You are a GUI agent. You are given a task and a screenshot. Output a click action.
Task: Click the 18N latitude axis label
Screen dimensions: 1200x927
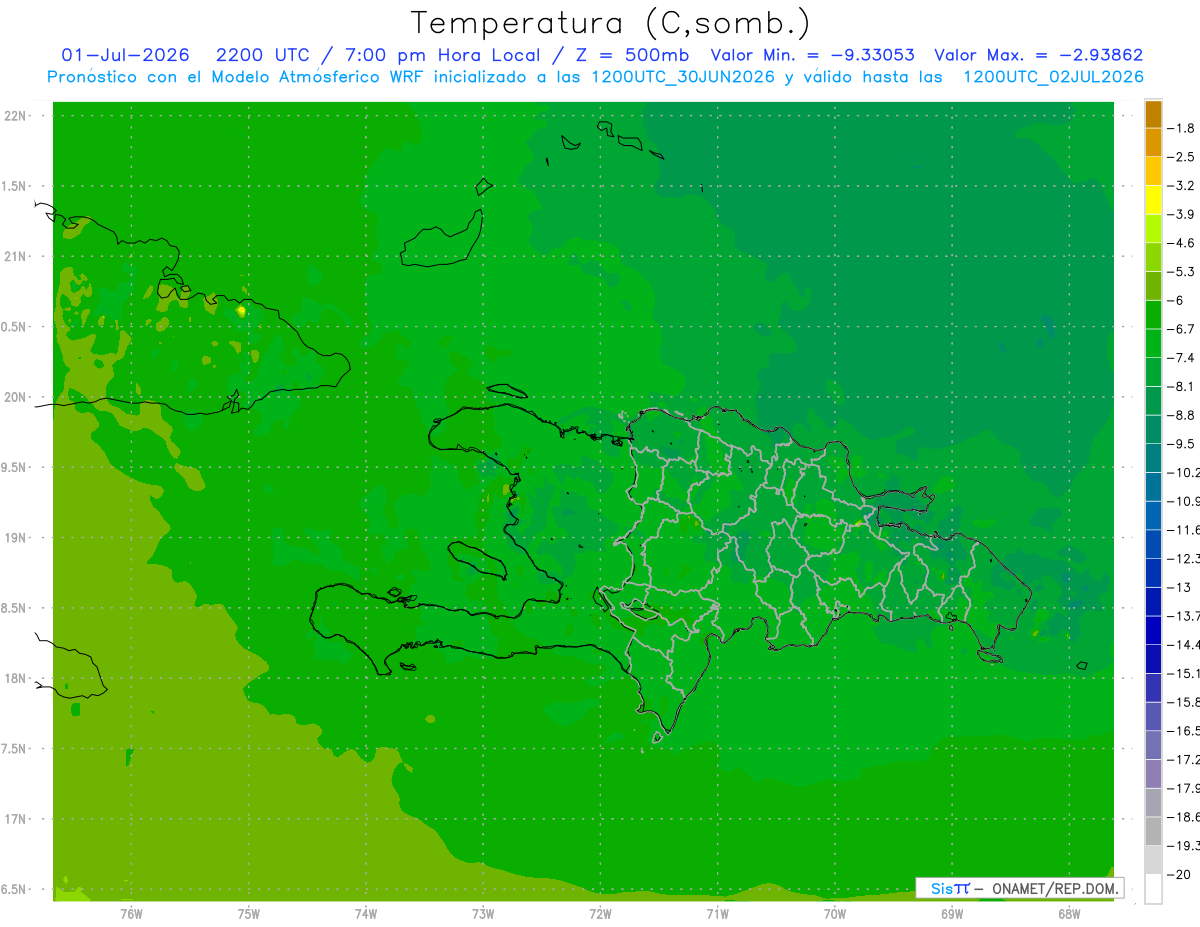pos(14,679)
